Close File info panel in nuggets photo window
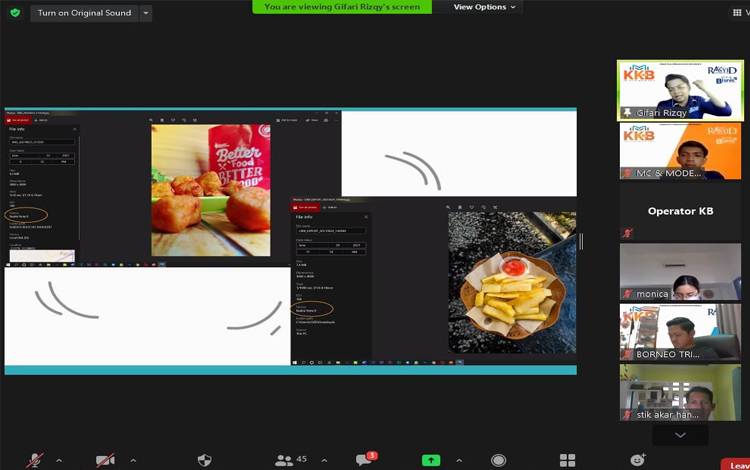The image size is (750, 470). [75, 129]
